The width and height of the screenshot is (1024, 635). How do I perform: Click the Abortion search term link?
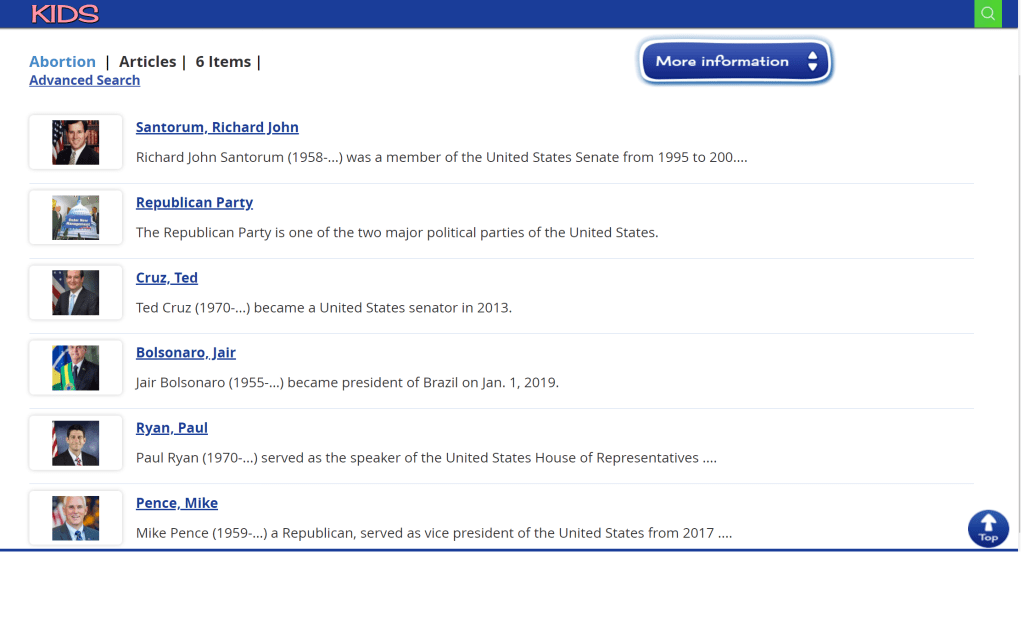click(x=62, y=62)
